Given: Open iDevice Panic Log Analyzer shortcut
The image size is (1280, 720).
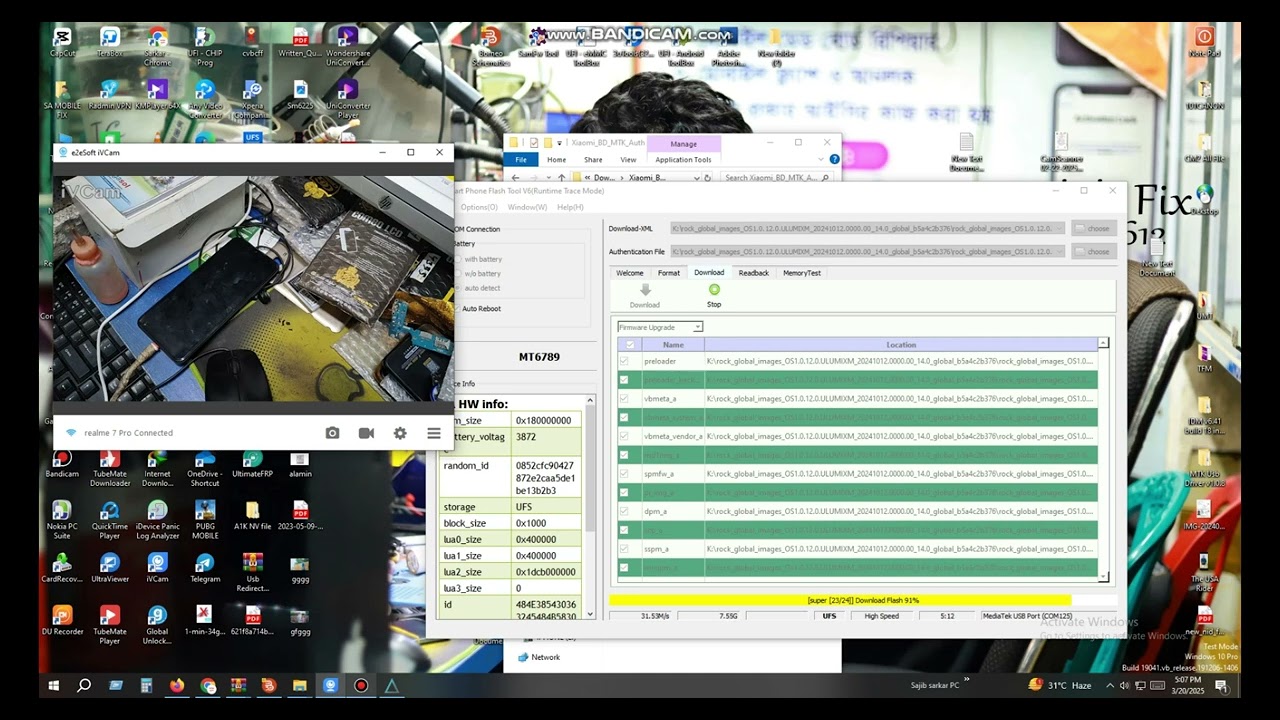Looking at the screenshot, I should point(158,520).
